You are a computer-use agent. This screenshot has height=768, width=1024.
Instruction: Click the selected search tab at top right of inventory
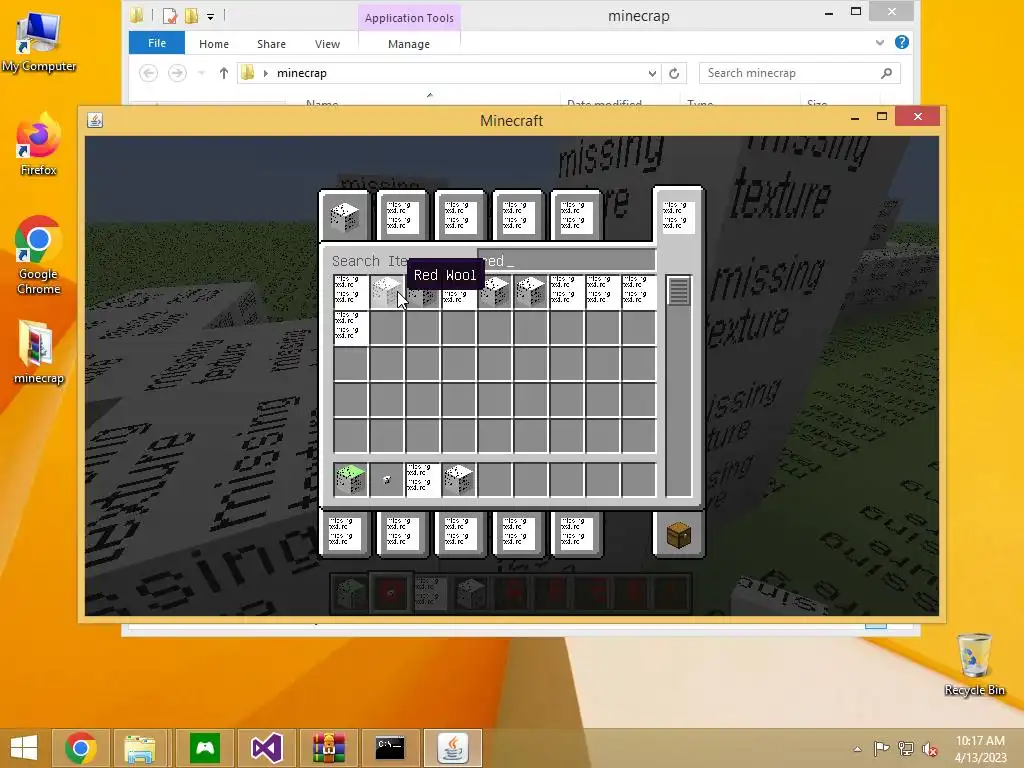[679, 216]
